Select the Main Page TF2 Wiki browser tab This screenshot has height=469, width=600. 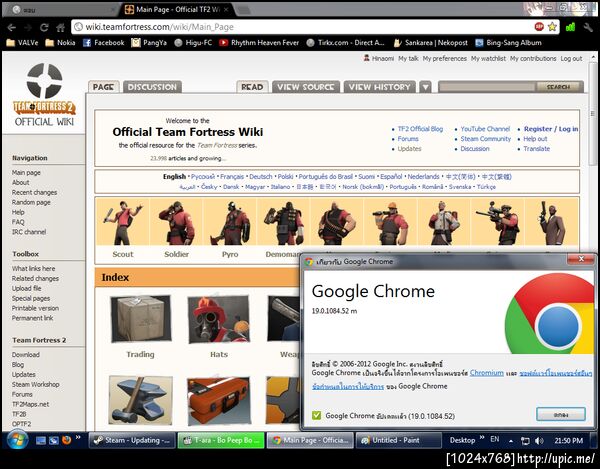click(178, 10)
